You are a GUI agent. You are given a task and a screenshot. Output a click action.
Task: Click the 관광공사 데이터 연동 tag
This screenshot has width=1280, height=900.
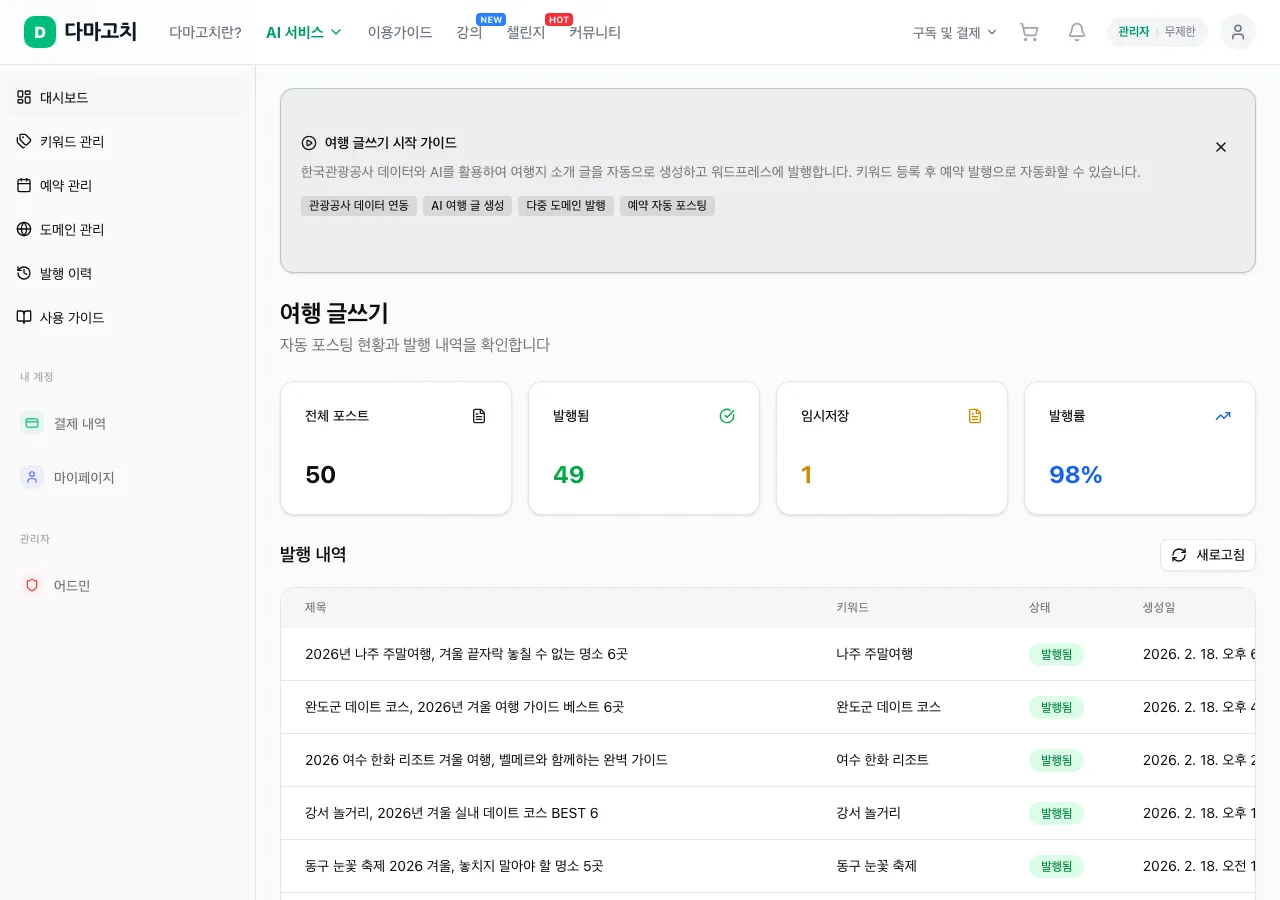point(359,206)
